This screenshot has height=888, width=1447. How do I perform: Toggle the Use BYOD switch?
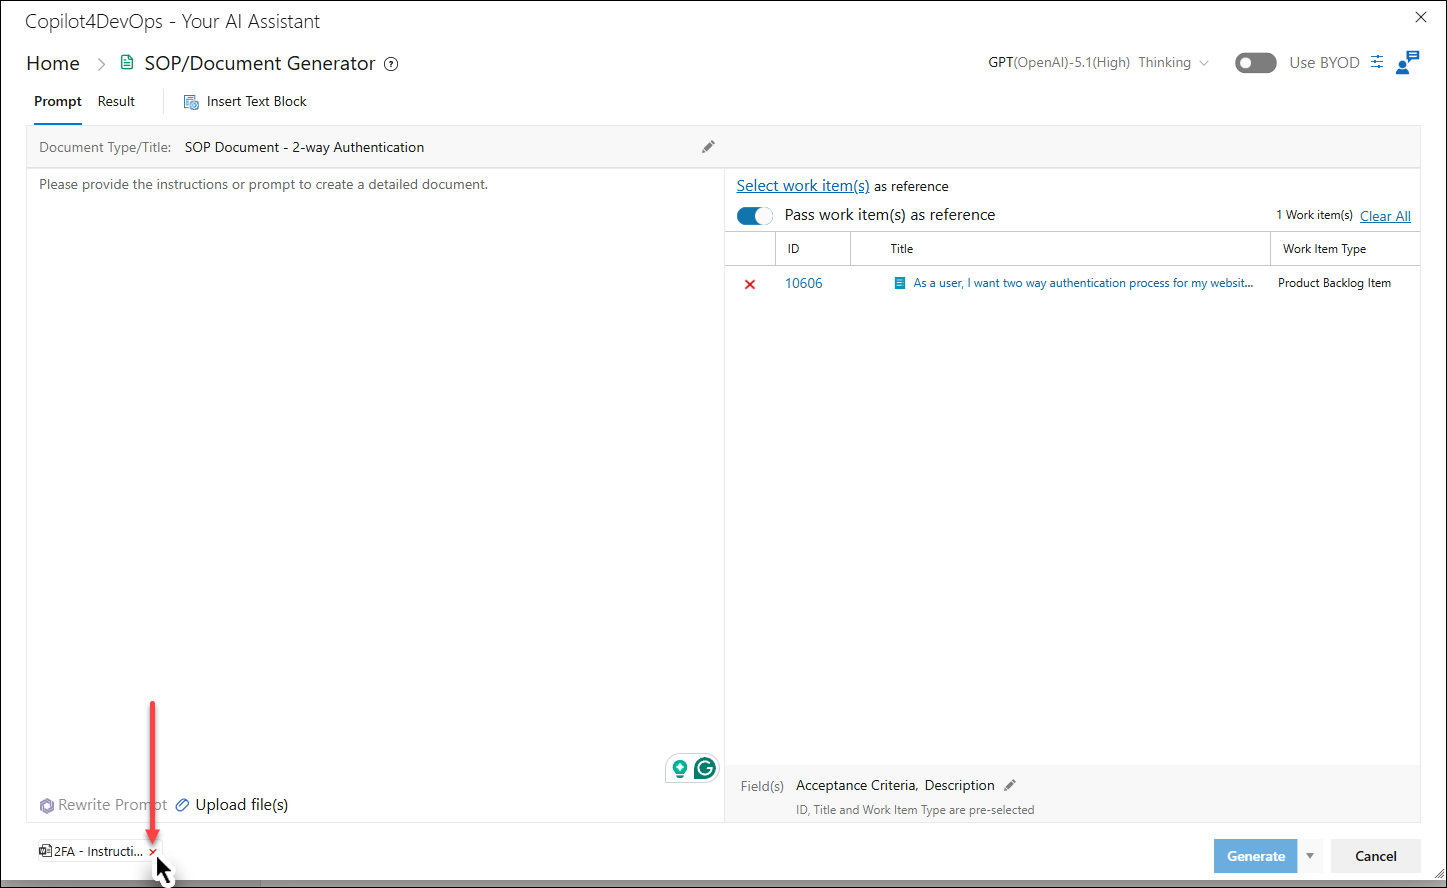[x=1256, y=63]
